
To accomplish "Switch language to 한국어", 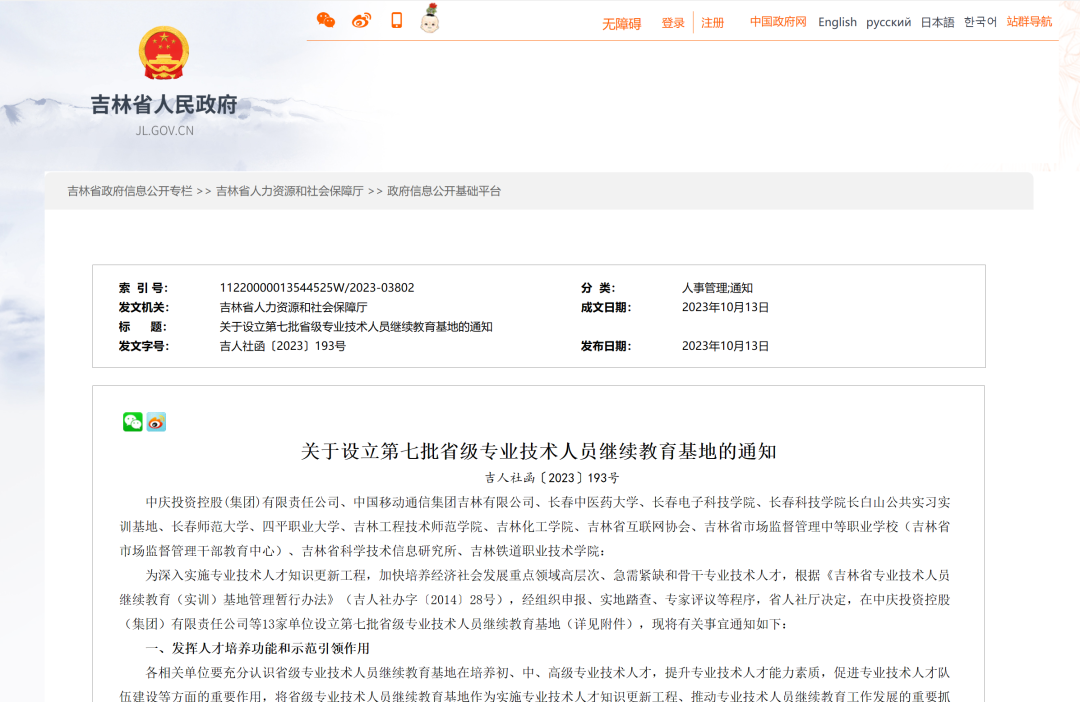I will coord(980,22).
